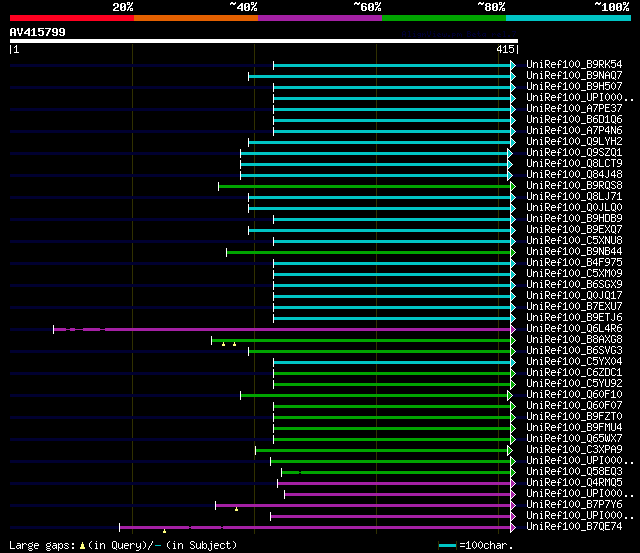Select the UniRef100_B7EXU7 label

coord(574,307)
